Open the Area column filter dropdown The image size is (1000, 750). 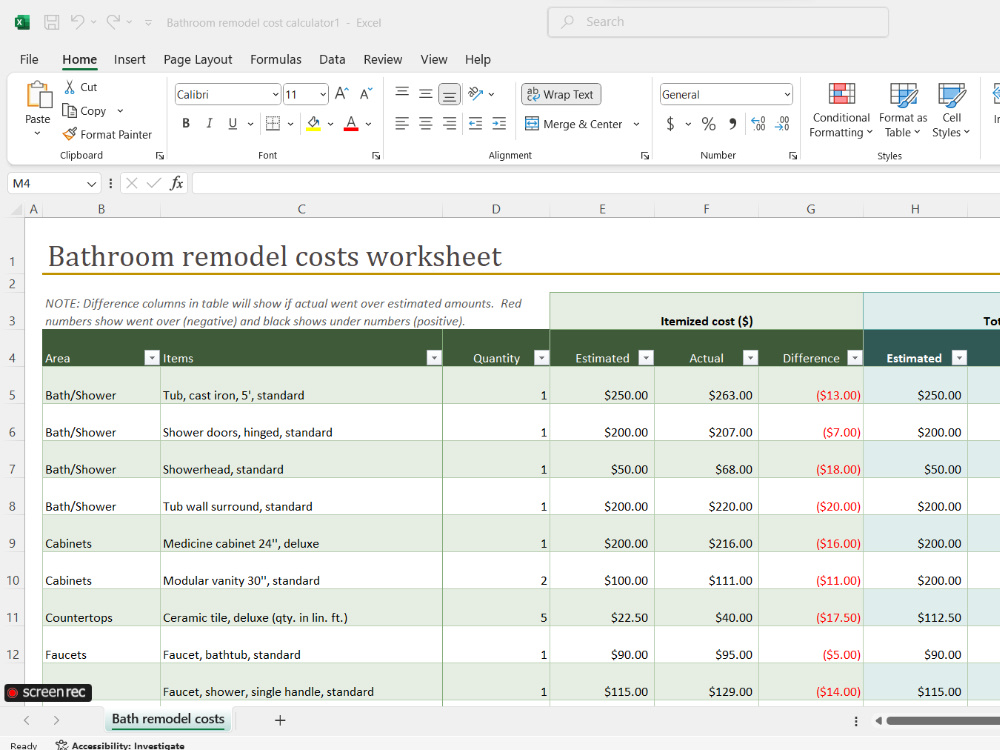pyautogui.click(x=152, y=357)
